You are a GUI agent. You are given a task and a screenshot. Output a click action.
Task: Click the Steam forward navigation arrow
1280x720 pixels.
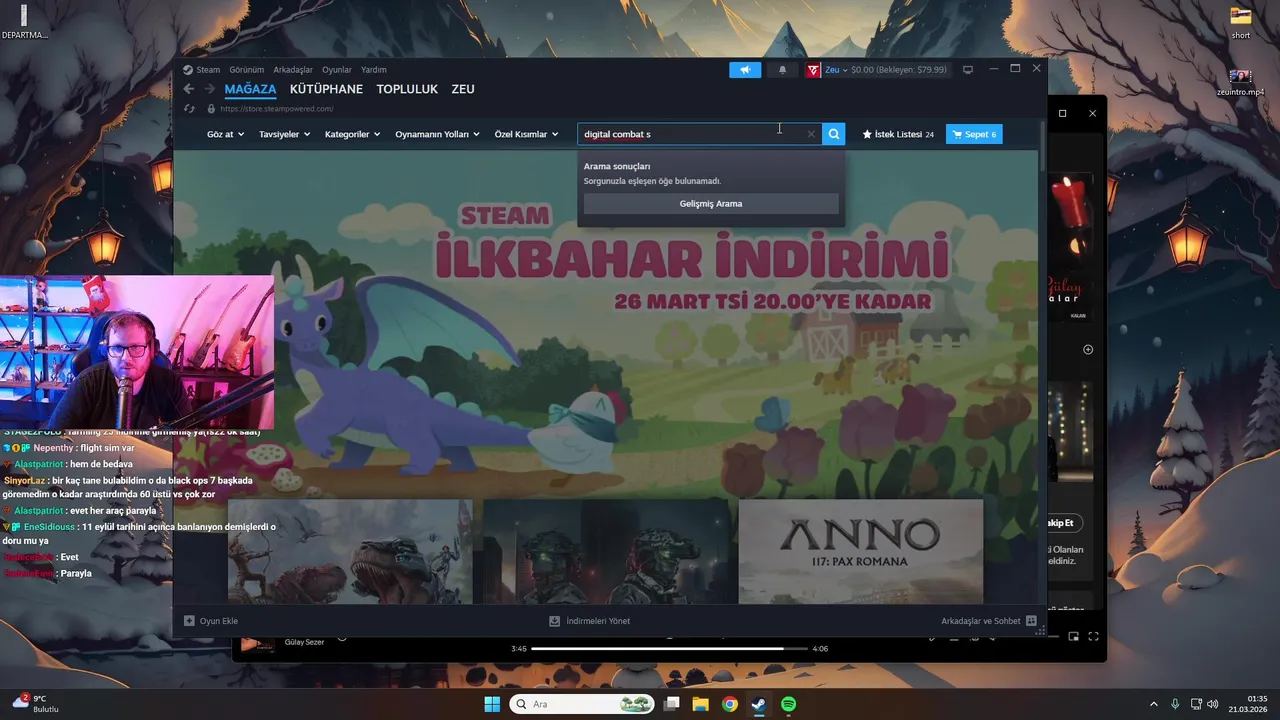coord(209,89)
